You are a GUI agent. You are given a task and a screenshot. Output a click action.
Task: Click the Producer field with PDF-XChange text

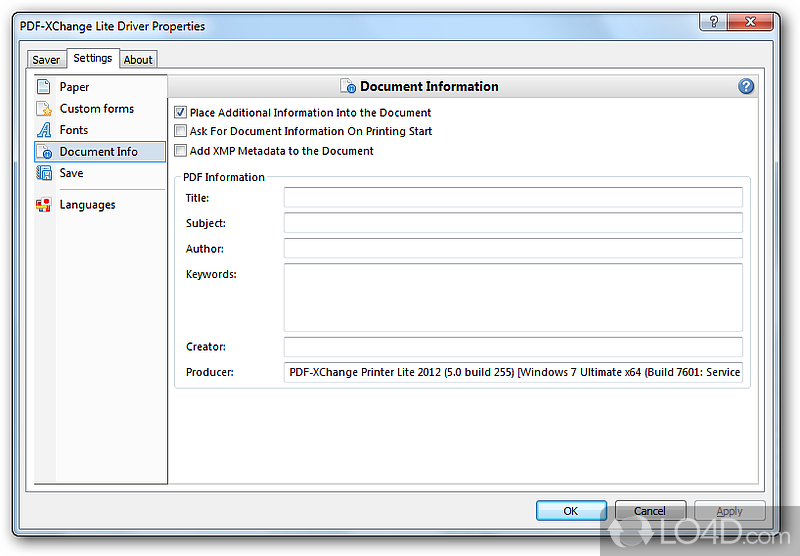513,372
